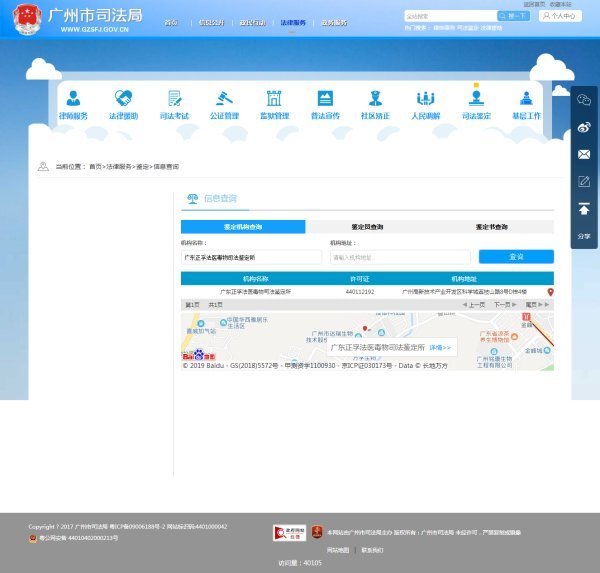The height and width of the screenshot is (573, 600).
Task: Click the 机构地址 address input field
Action: tap(386, 257)
